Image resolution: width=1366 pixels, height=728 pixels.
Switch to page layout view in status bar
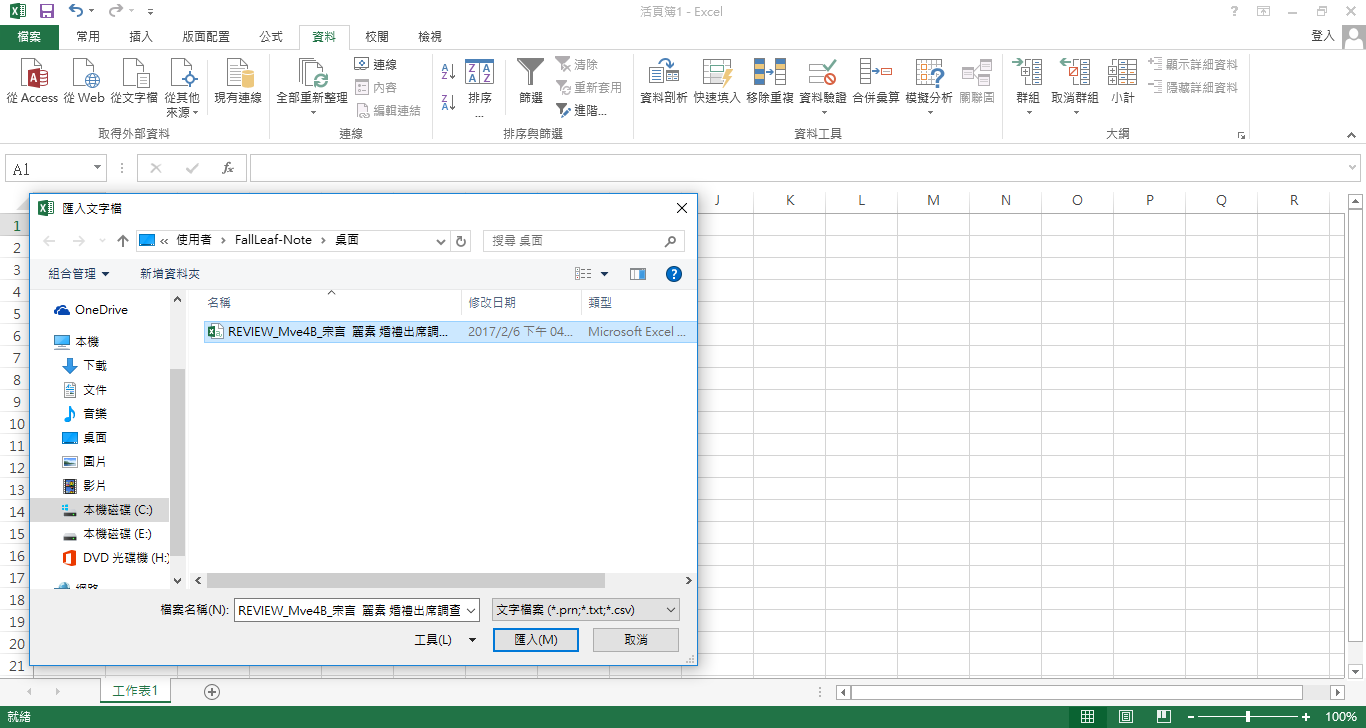1126,717
